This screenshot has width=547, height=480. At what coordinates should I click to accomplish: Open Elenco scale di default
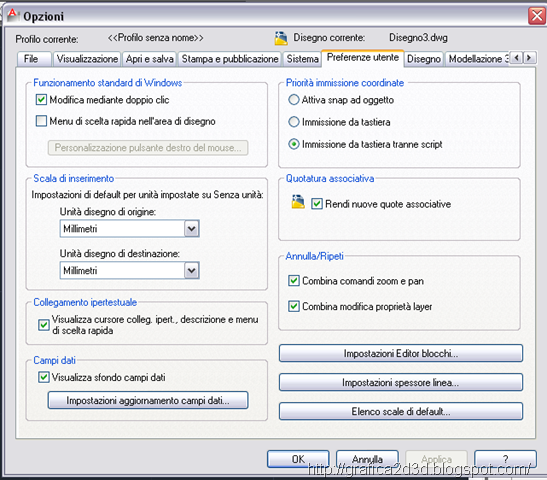[401, 411]
